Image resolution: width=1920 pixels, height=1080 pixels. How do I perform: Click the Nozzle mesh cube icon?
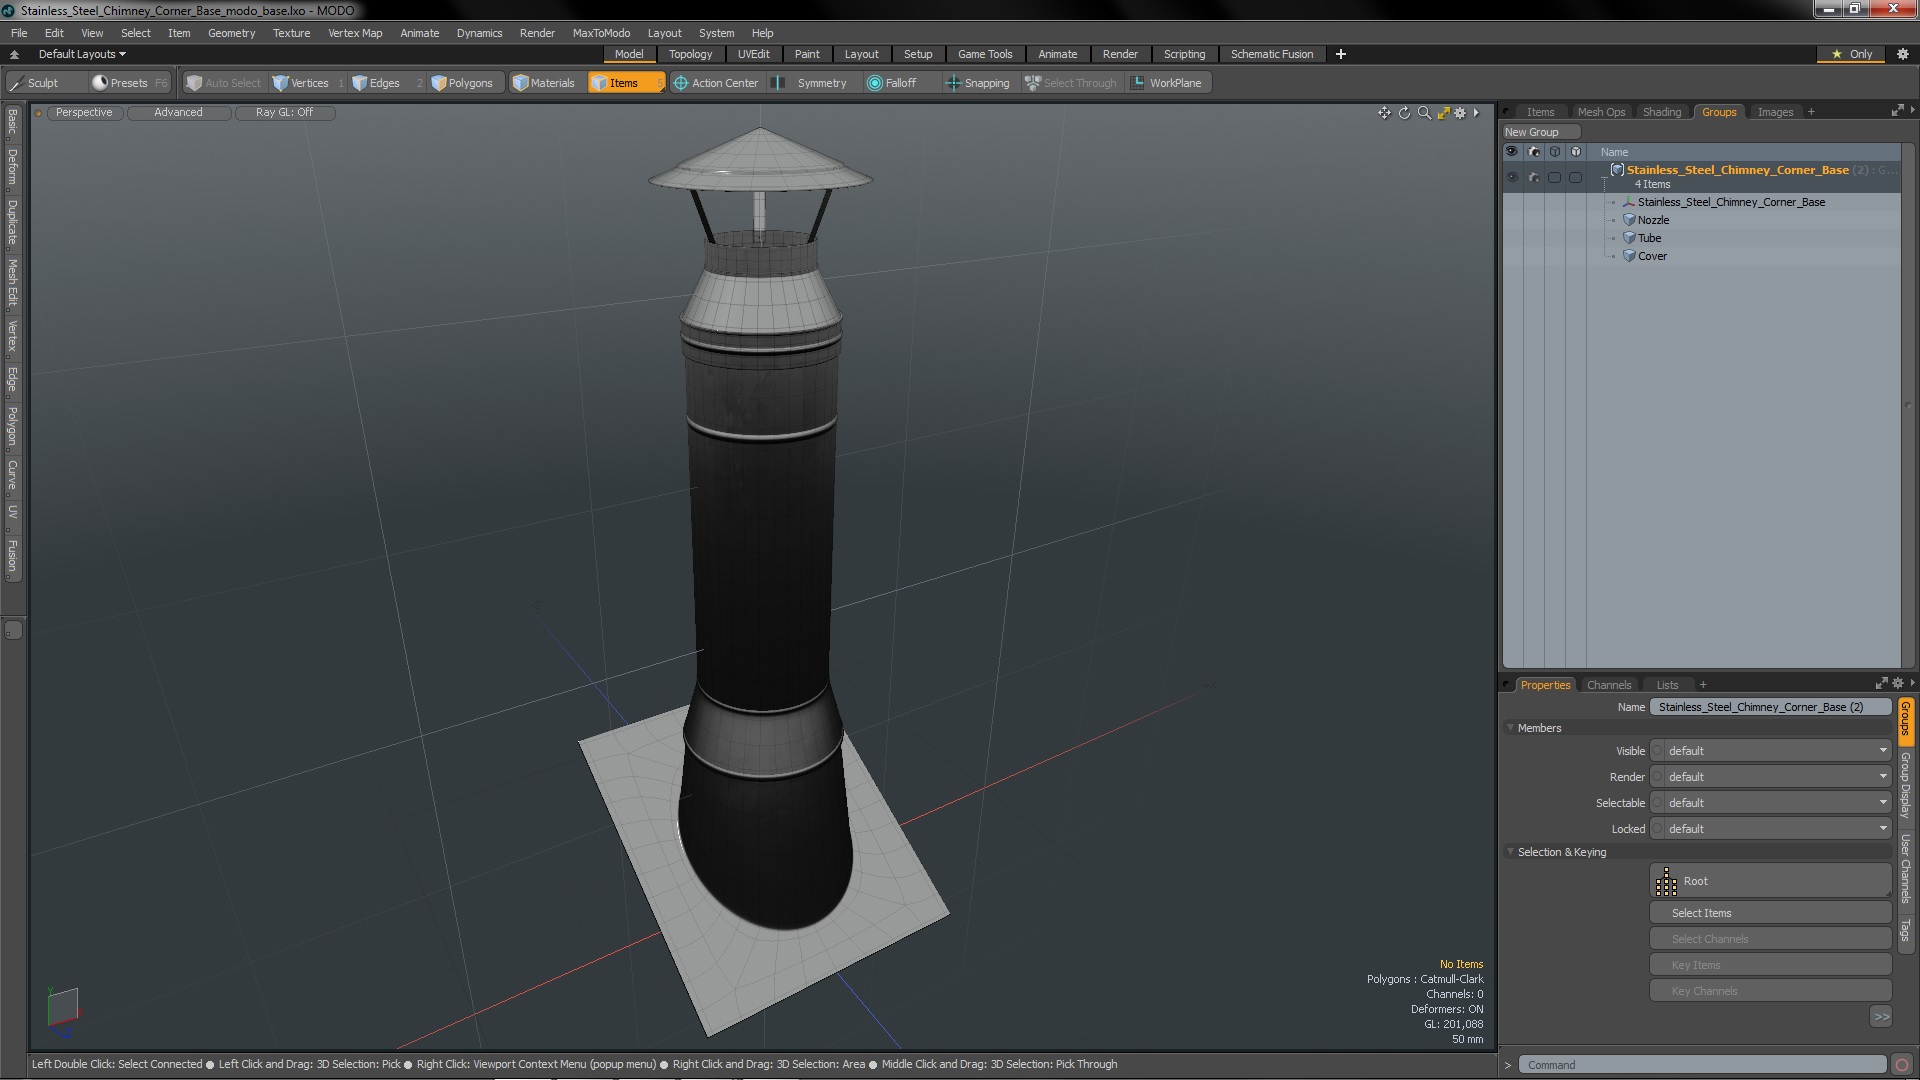(1629, 220)
